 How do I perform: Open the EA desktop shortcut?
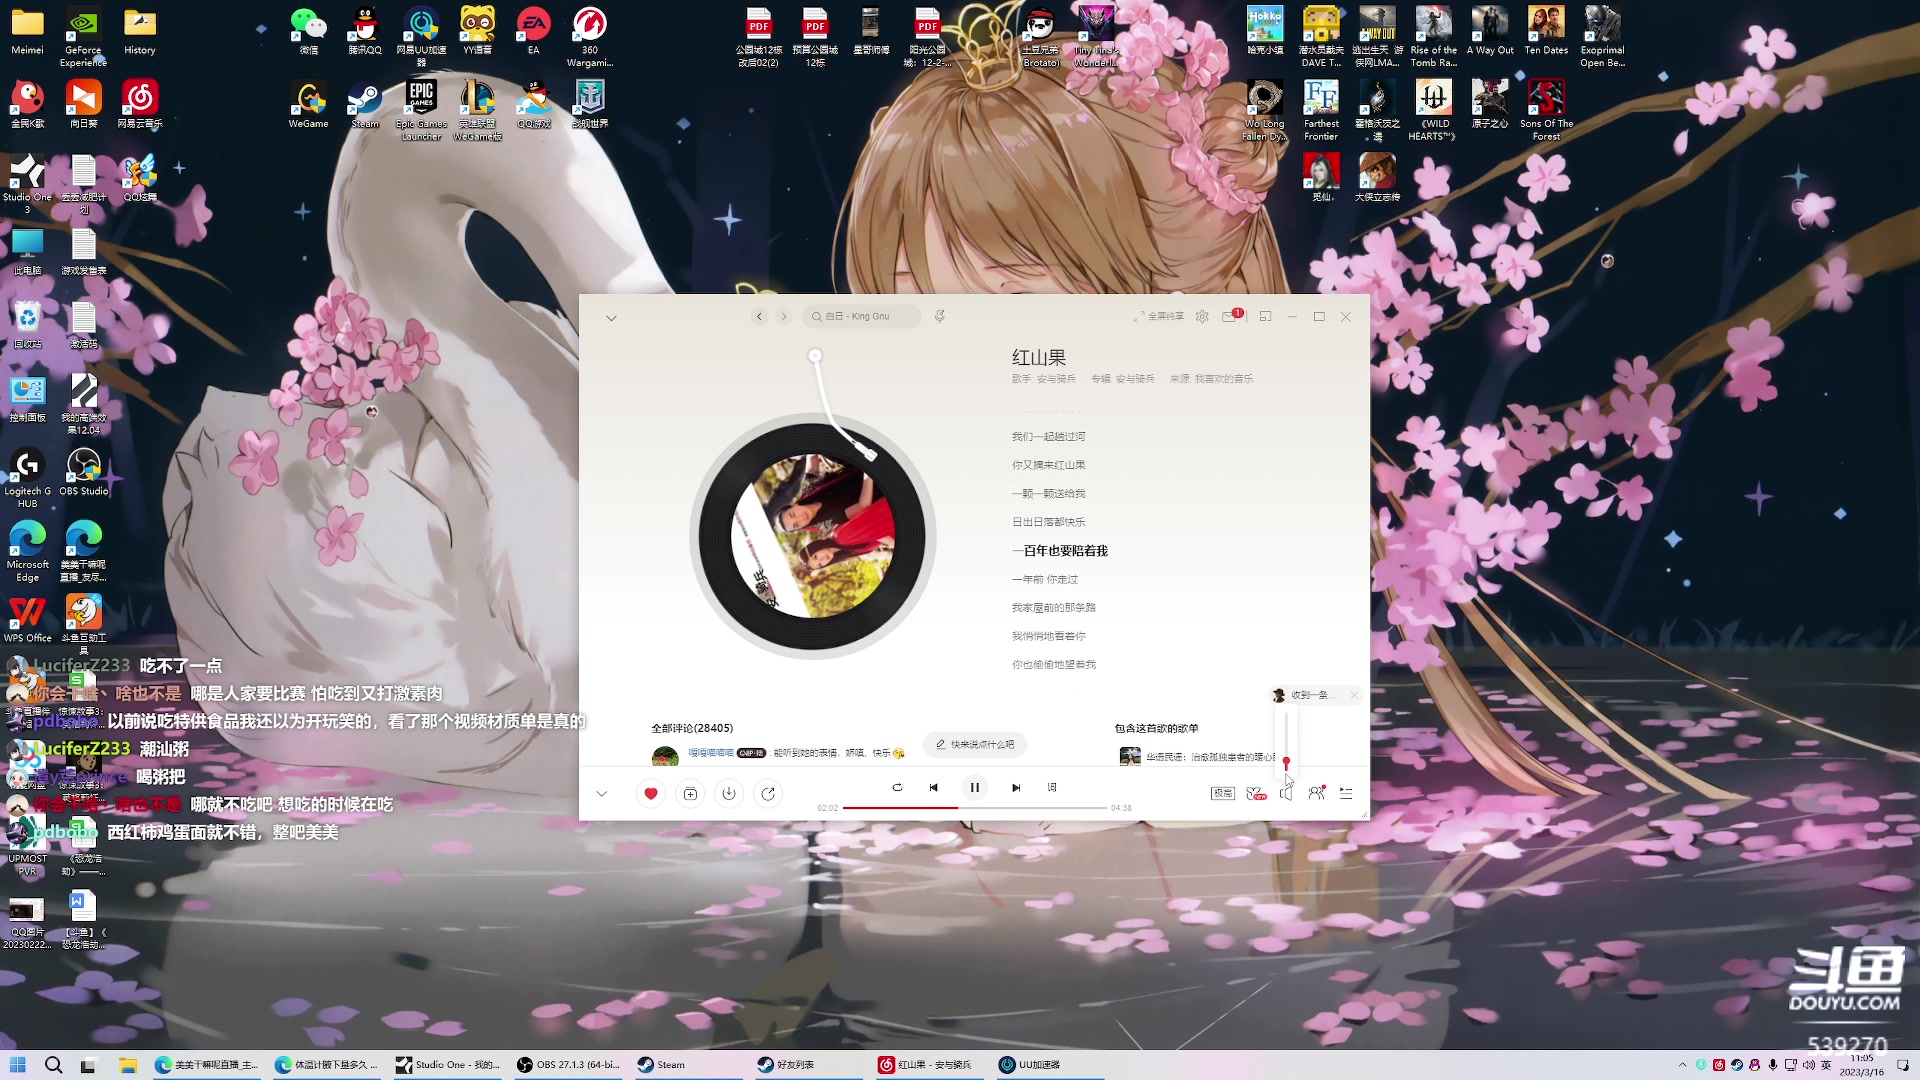click(533, 31)
